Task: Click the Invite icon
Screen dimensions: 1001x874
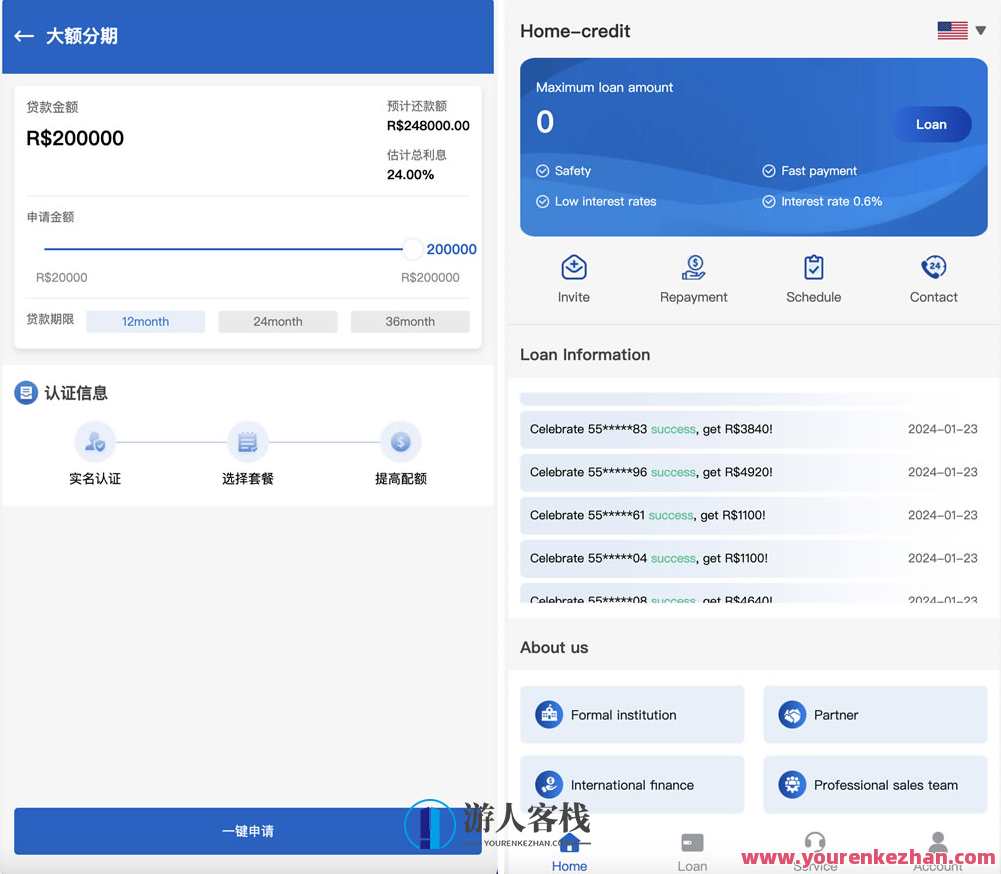Action: [573, 268]
